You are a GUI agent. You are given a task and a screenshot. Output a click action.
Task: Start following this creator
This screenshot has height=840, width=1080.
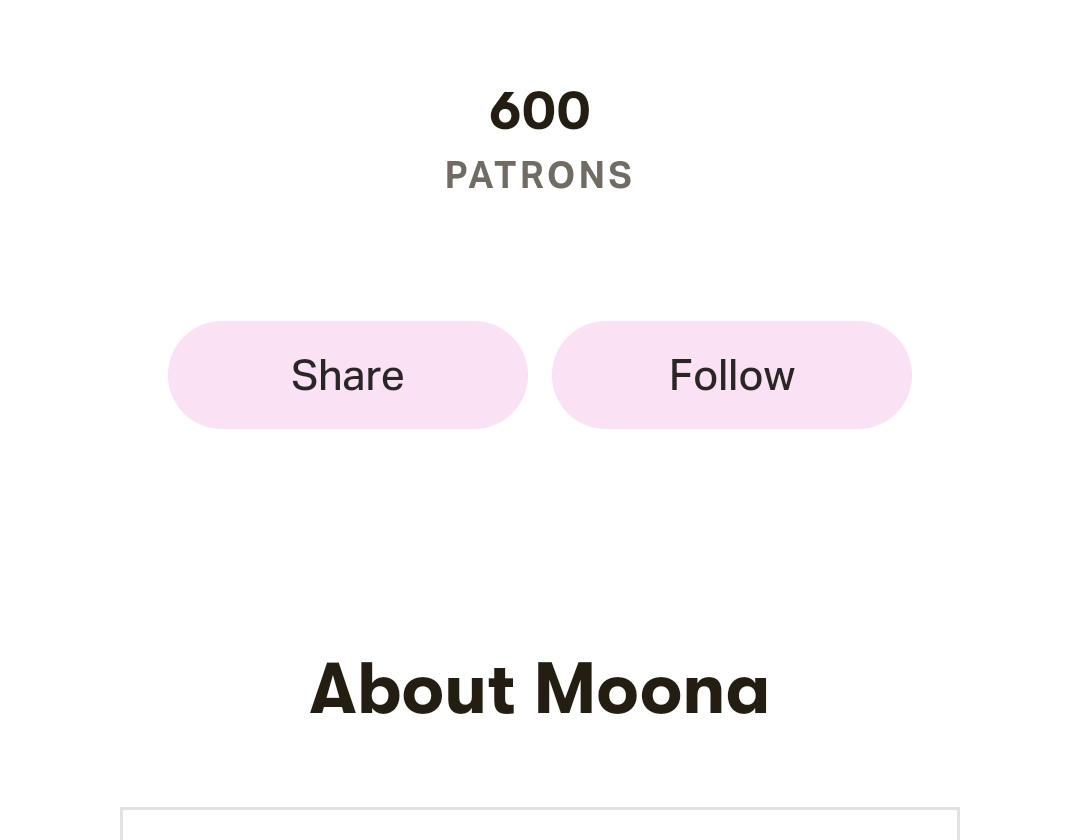[x=731, y=375]
